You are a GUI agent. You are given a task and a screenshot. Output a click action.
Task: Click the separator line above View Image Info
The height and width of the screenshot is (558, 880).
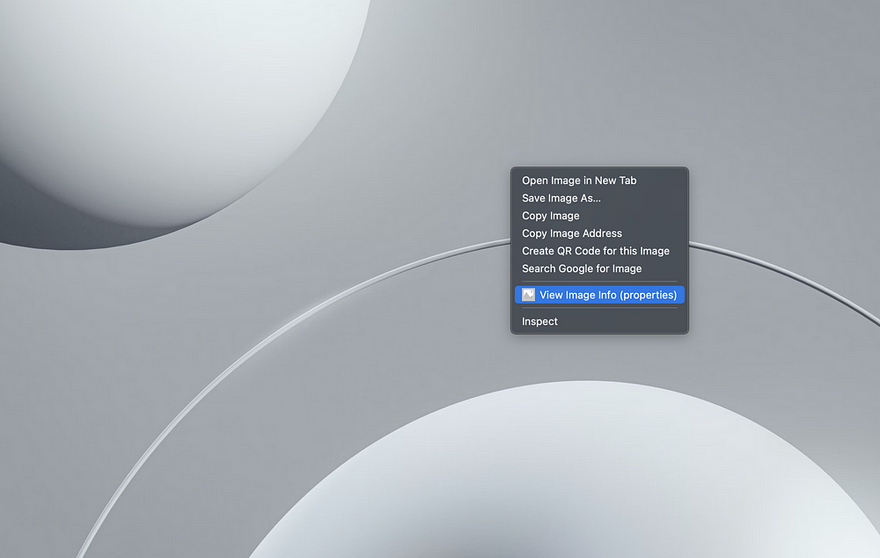coord(599,281)
